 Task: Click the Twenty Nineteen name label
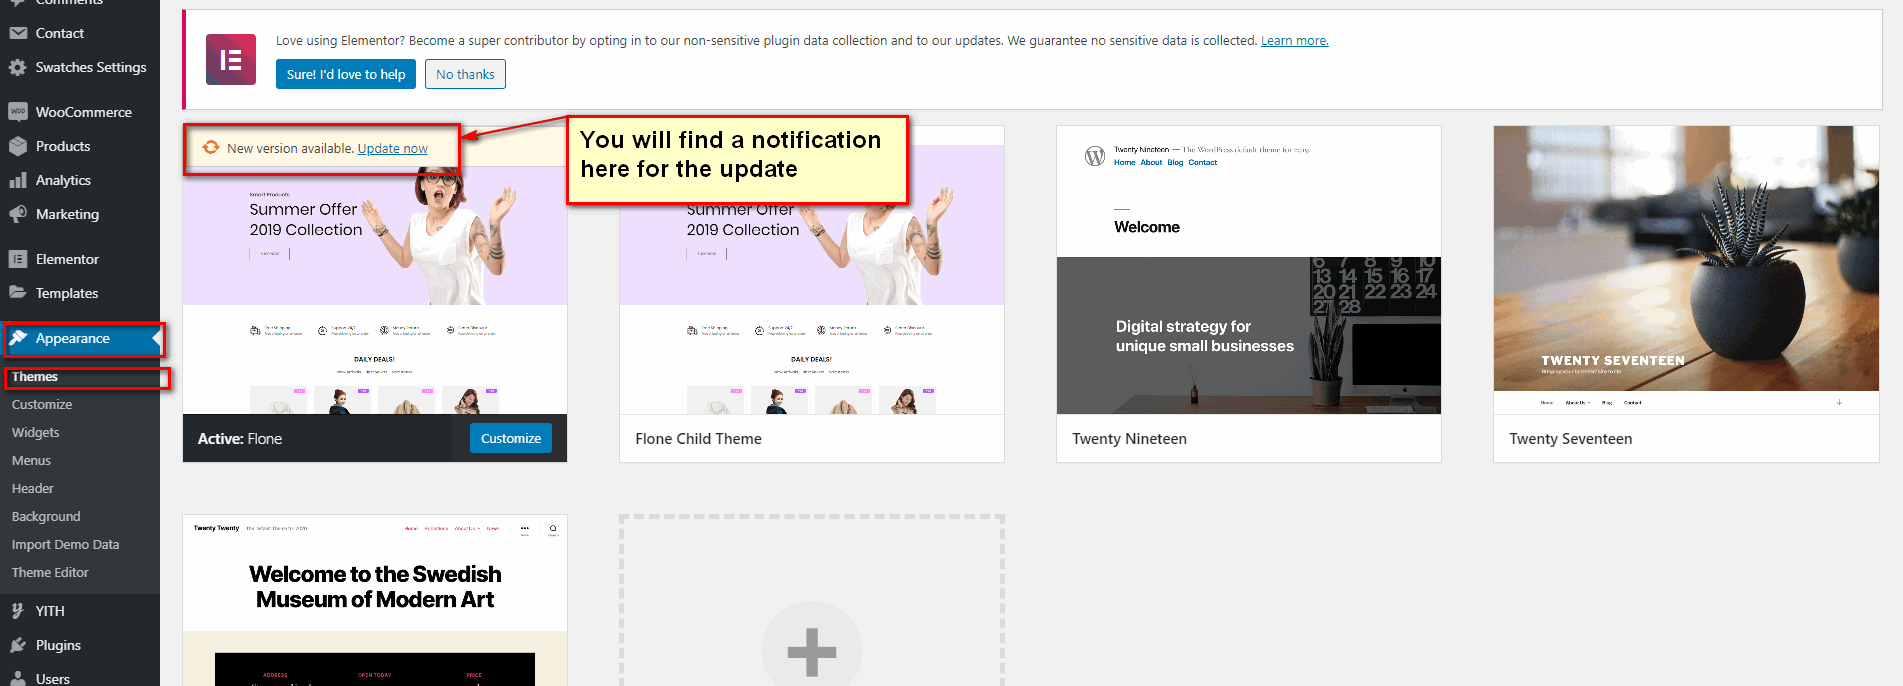1129,439
